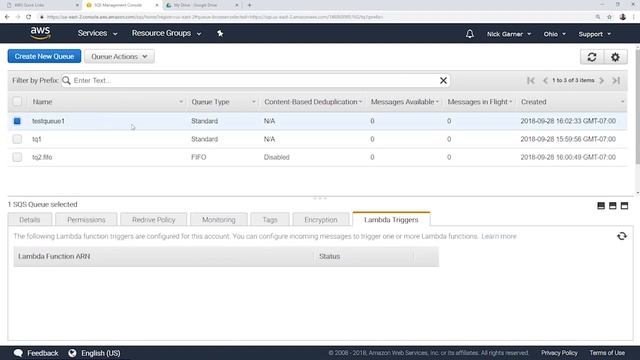Open browser profile avatar
This screenshot has width=640, height=360.
click(x=622, y=17)
